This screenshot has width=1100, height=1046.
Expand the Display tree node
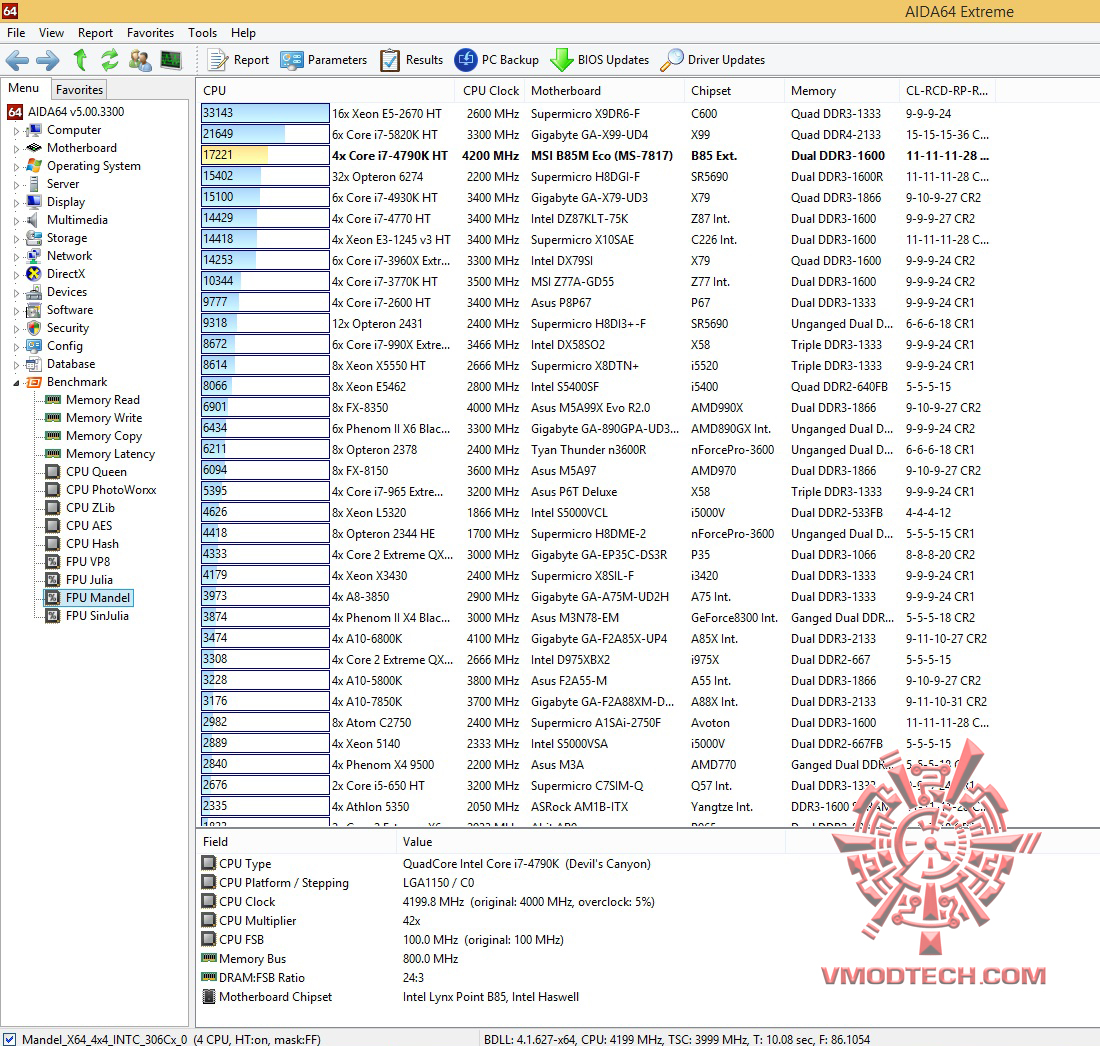coord(16,203)
